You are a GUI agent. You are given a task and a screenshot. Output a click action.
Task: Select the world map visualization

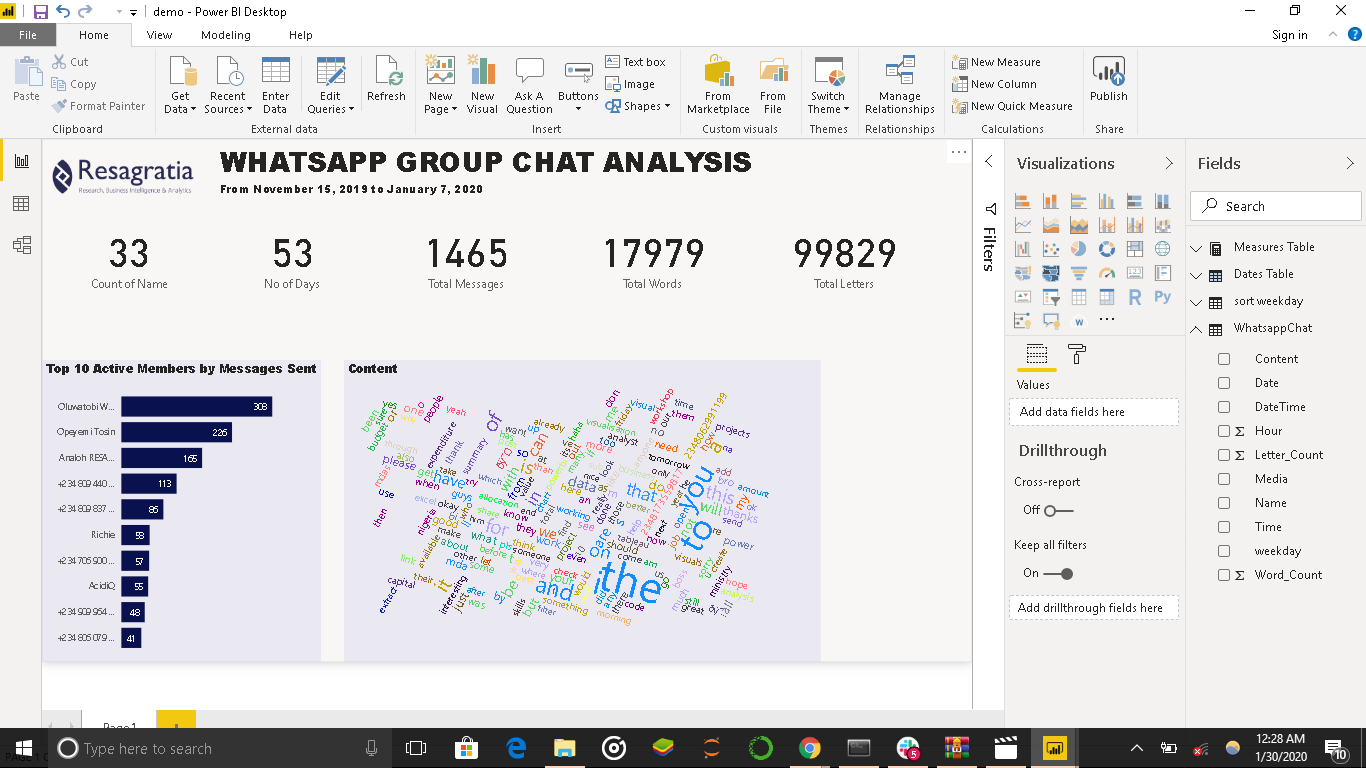coord(1162,249)
